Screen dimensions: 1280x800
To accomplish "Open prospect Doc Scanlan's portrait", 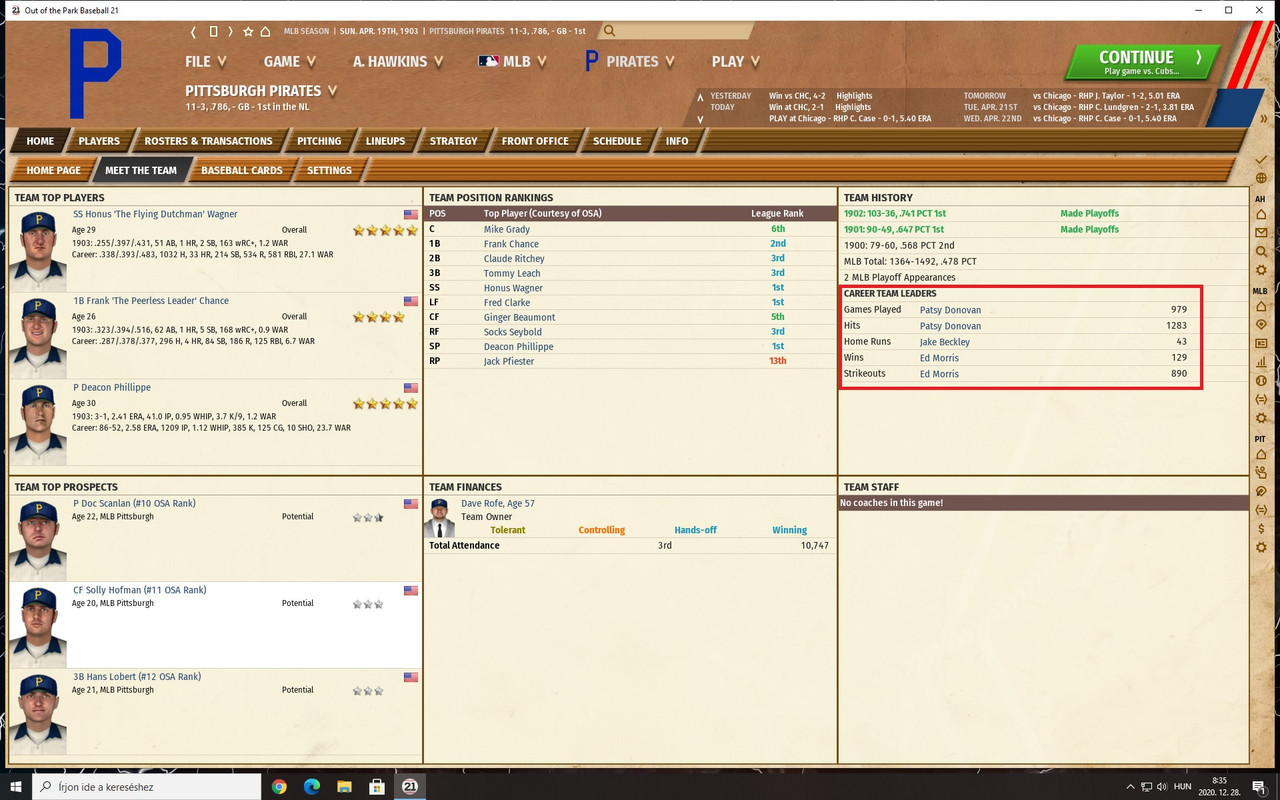I will pos(38,538).
